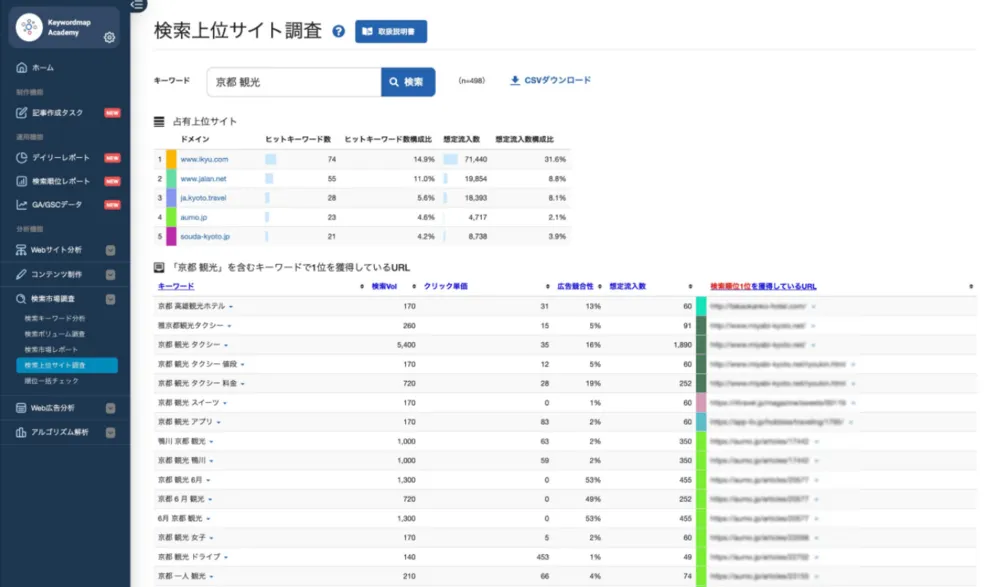
Task: Click the ホーム house icon
Action: pyautogui.click(x=21, y=68)
